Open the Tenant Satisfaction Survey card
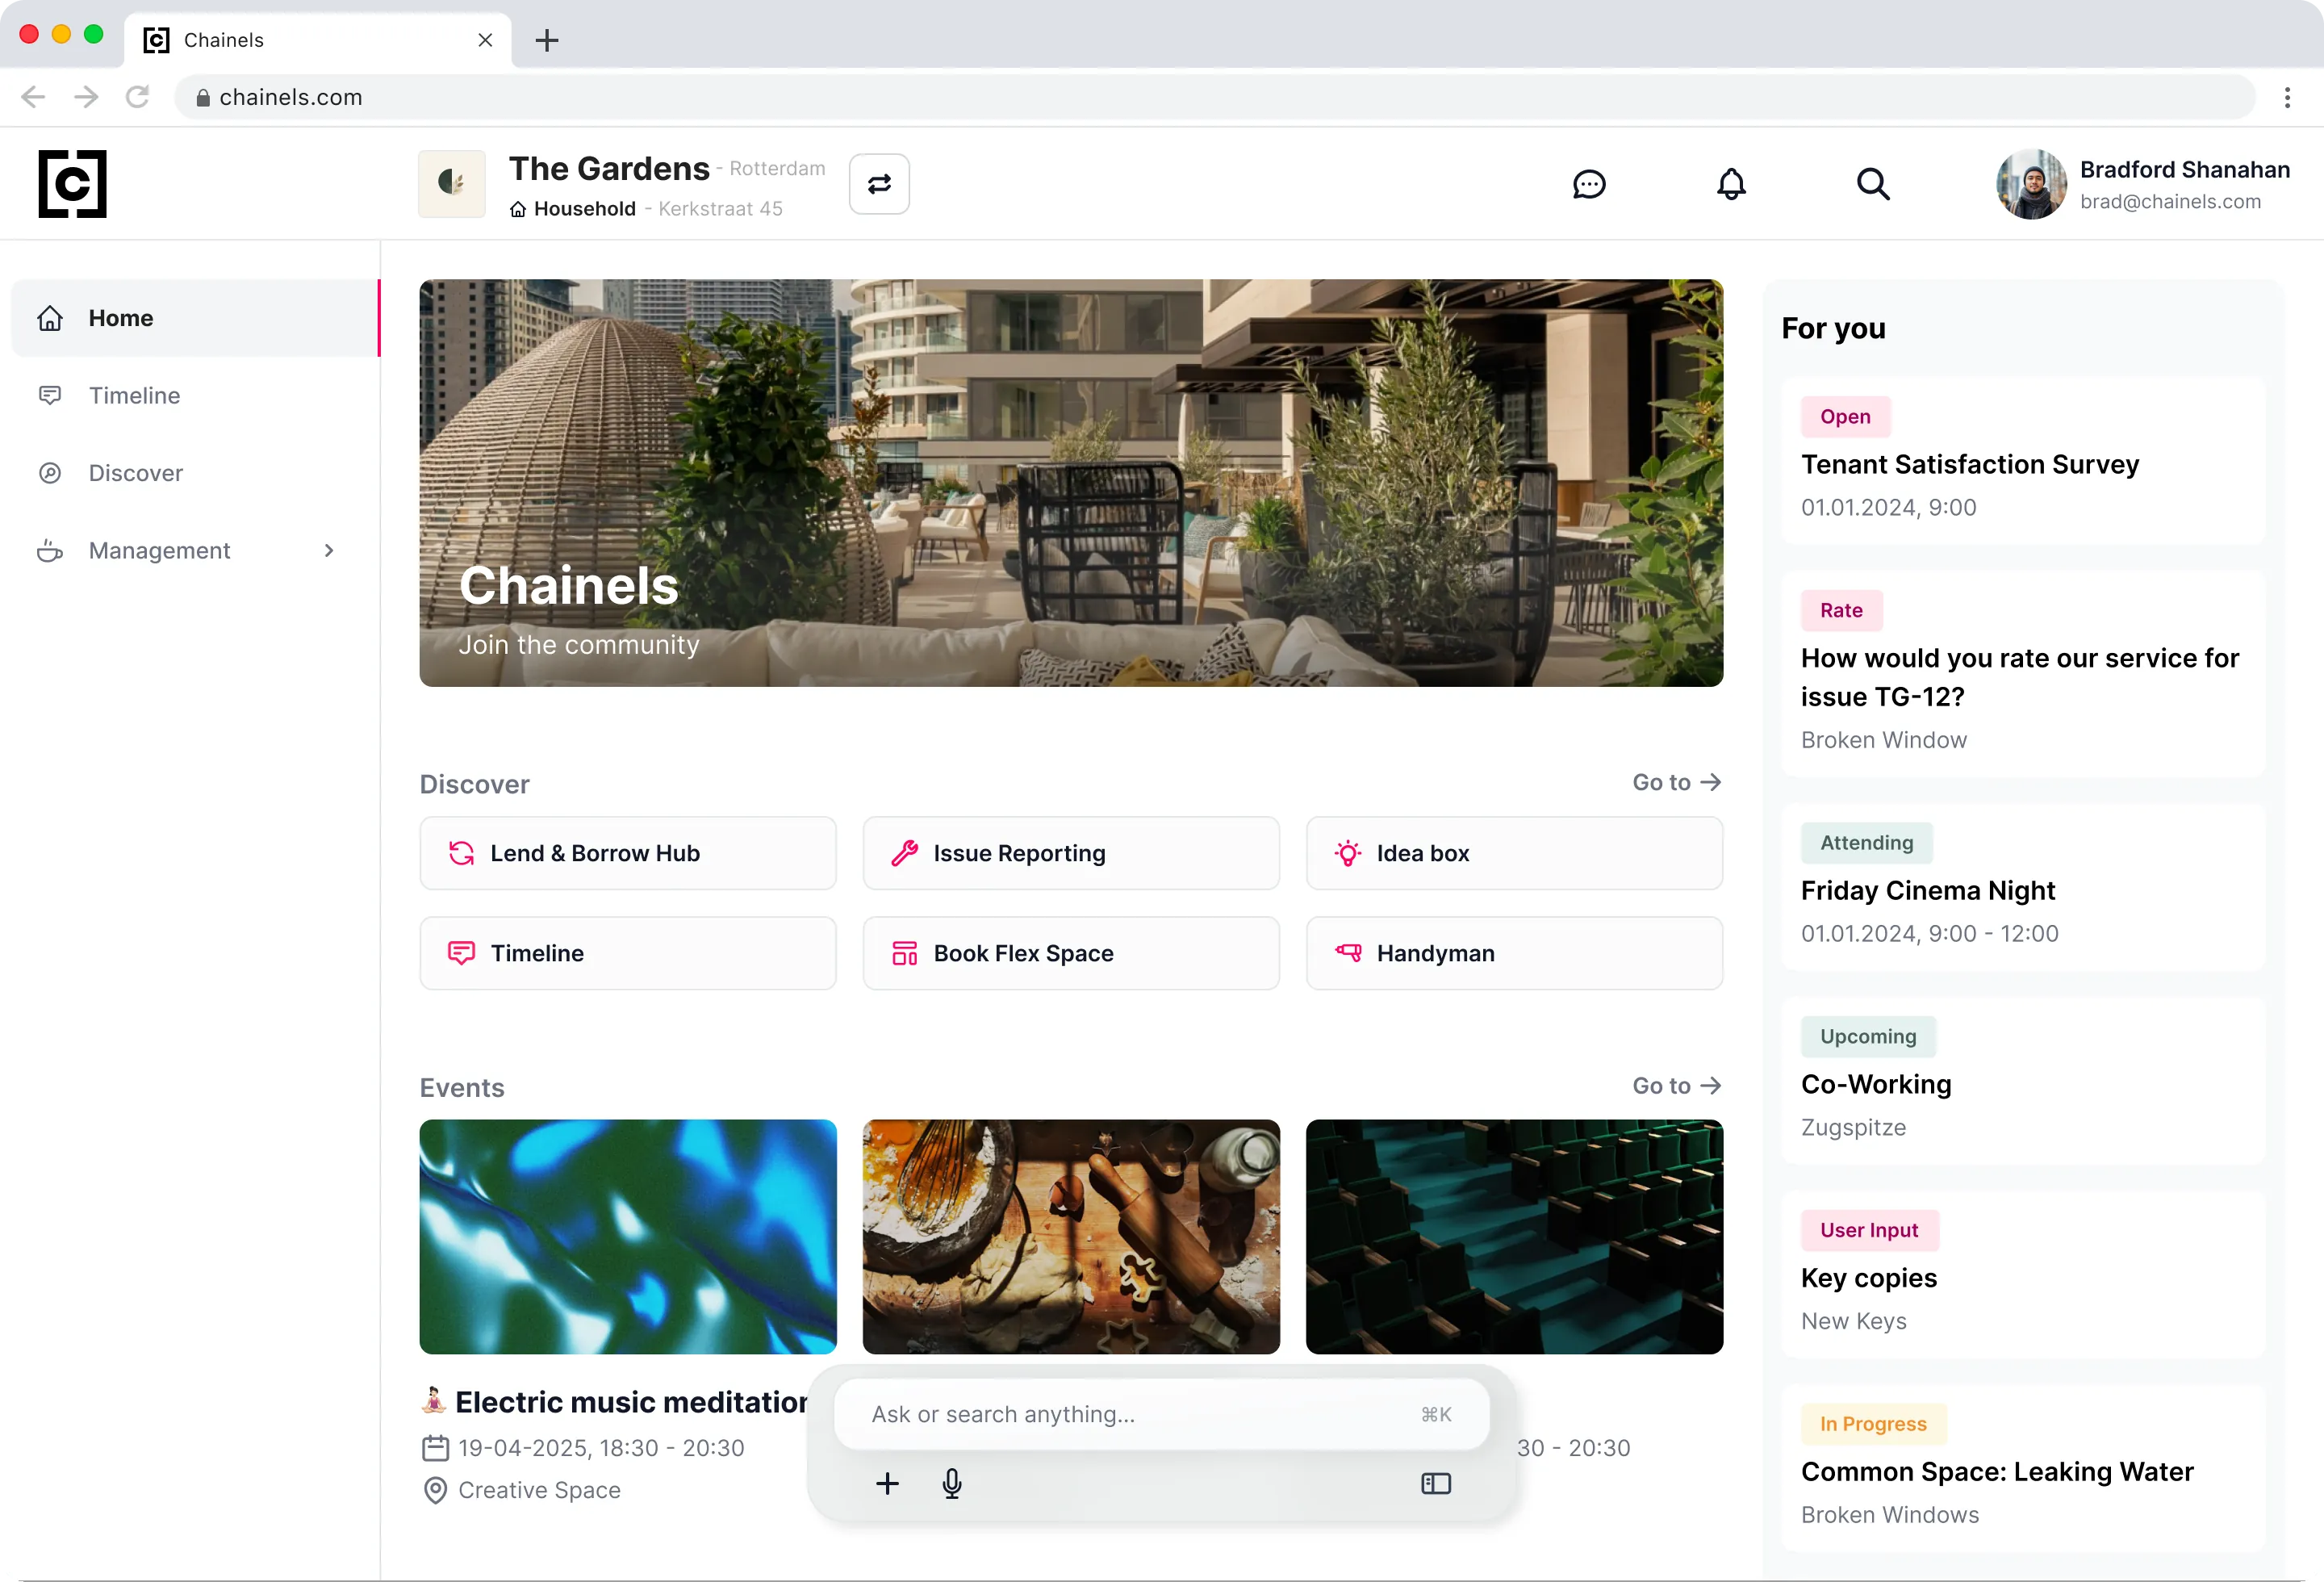Screen dimensions: 2324x1582 pos(2022,461)
